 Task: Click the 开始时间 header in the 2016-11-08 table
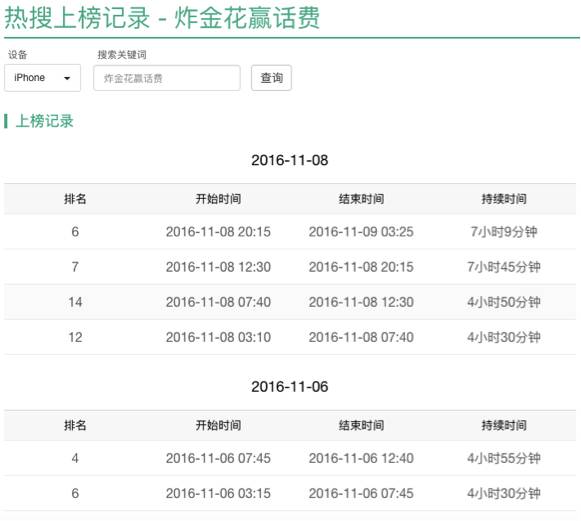218,199
